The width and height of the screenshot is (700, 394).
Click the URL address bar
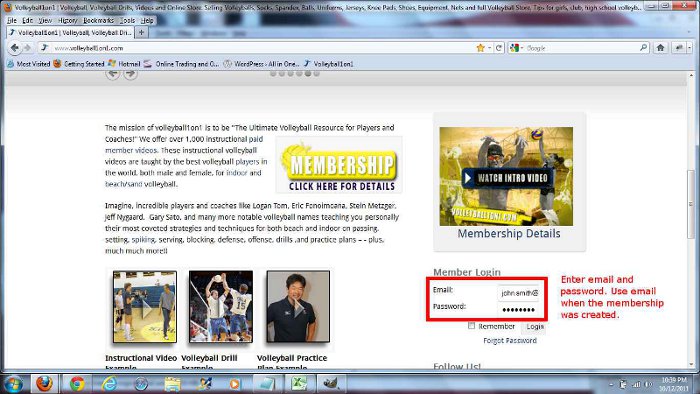[263, 48]
